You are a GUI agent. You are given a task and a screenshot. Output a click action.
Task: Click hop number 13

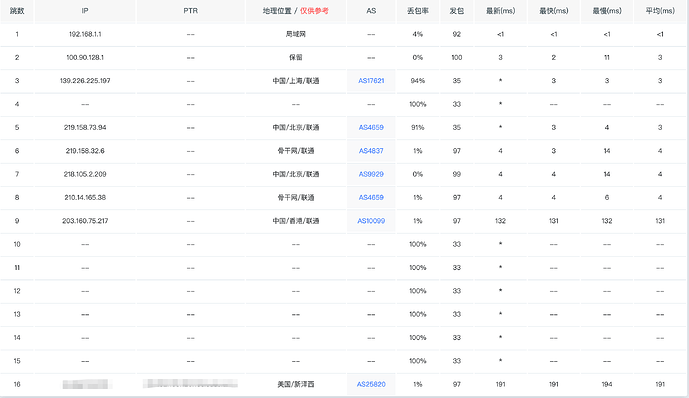point(17,314)
